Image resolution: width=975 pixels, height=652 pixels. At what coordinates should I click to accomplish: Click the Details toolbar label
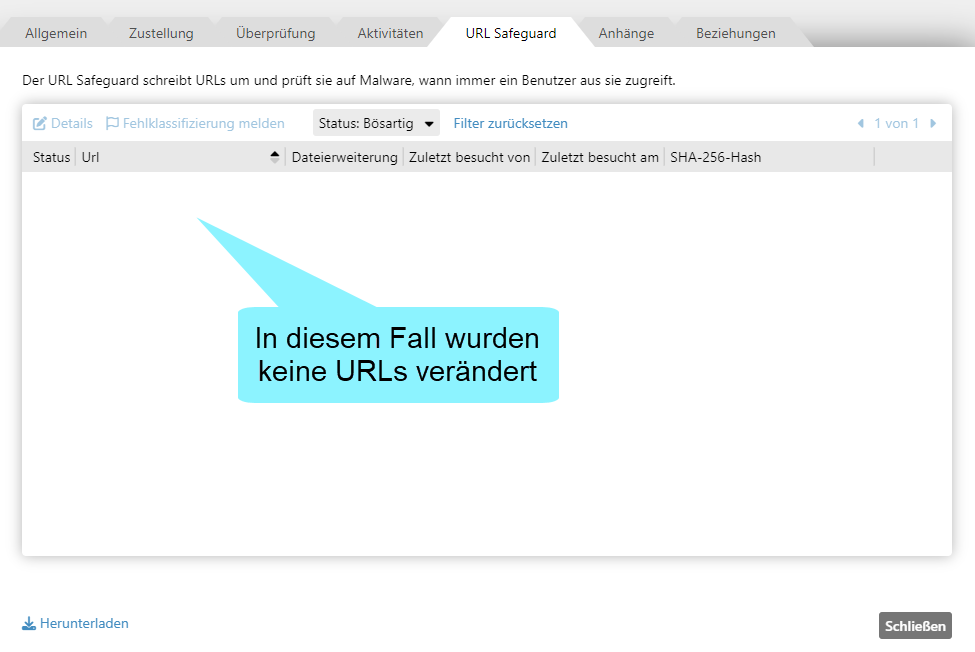pos(72,123)
